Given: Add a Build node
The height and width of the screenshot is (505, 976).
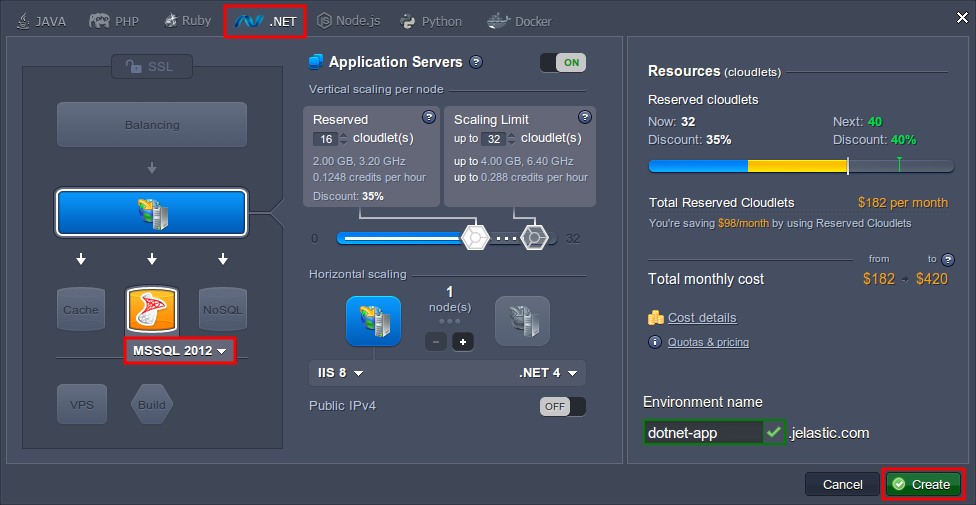Looking at the screenshot, I should pos(152,405).
